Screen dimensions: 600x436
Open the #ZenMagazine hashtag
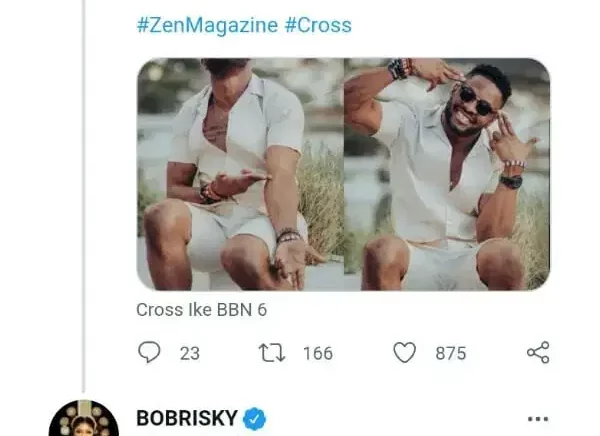click(x=207, y=25)
